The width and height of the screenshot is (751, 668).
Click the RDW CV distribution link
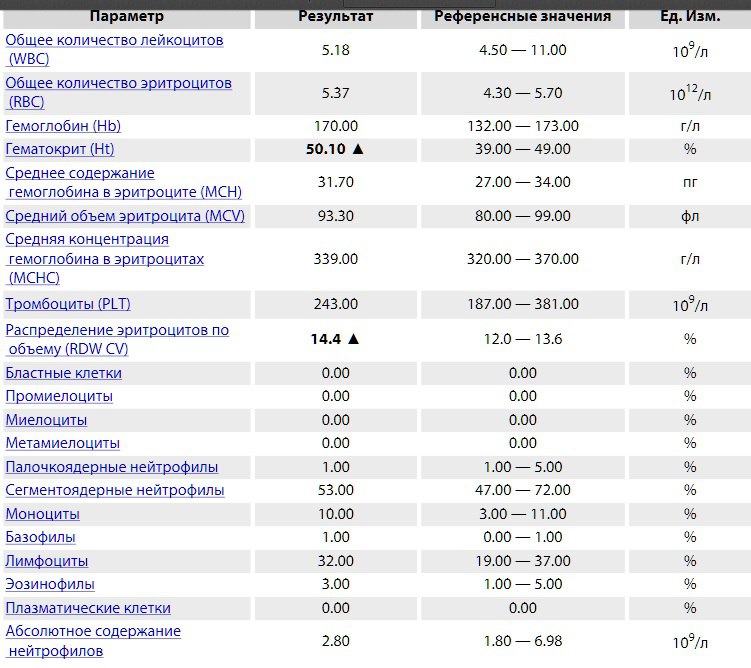[117, 339]
